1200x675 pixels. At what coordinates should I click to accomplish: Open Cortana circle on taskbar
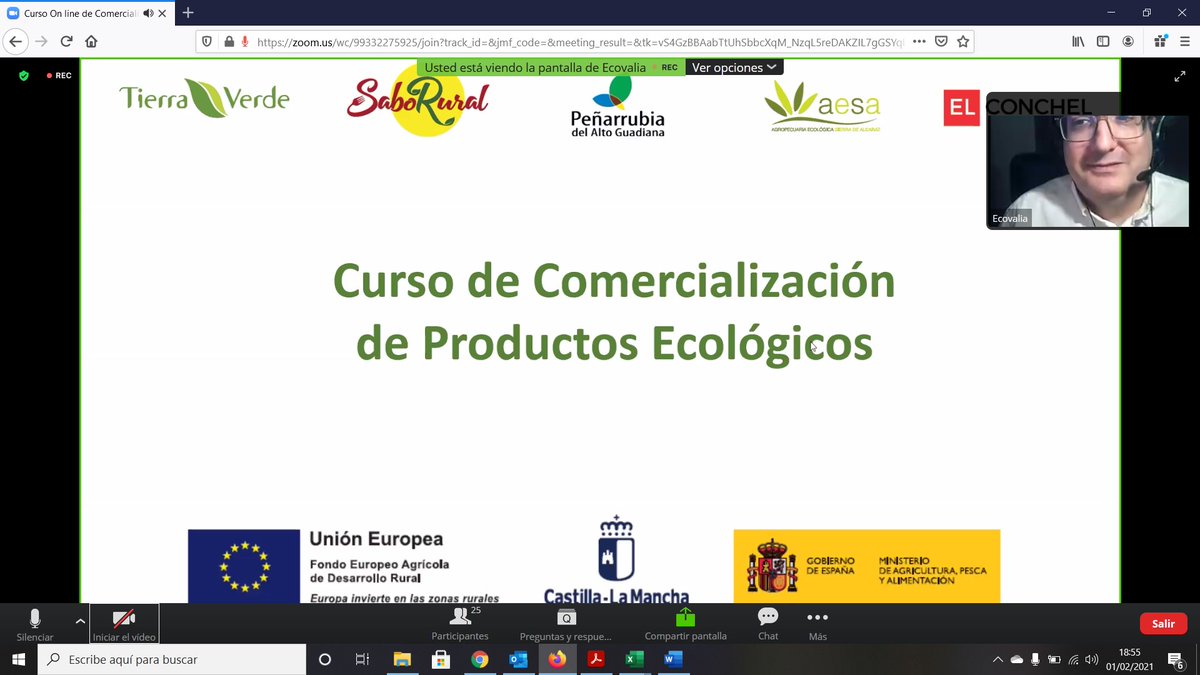324,659
